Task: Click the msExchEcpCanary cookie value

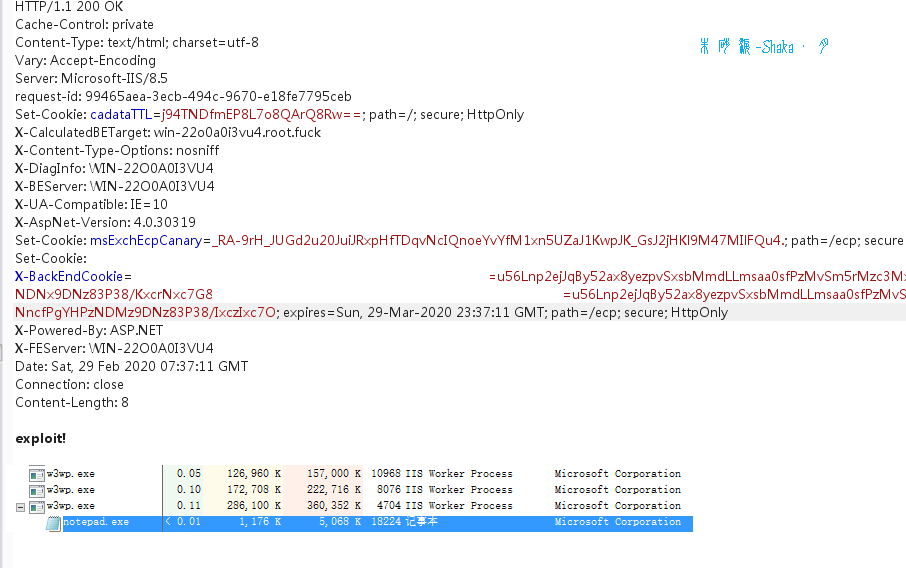Action: (499, 240)
